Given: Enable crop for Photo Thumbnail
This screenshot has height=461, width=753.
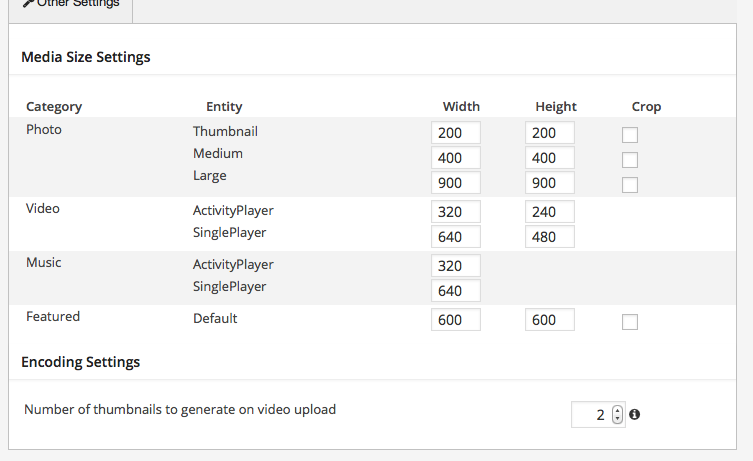Looking at the screenshot, I should (630, 135).
